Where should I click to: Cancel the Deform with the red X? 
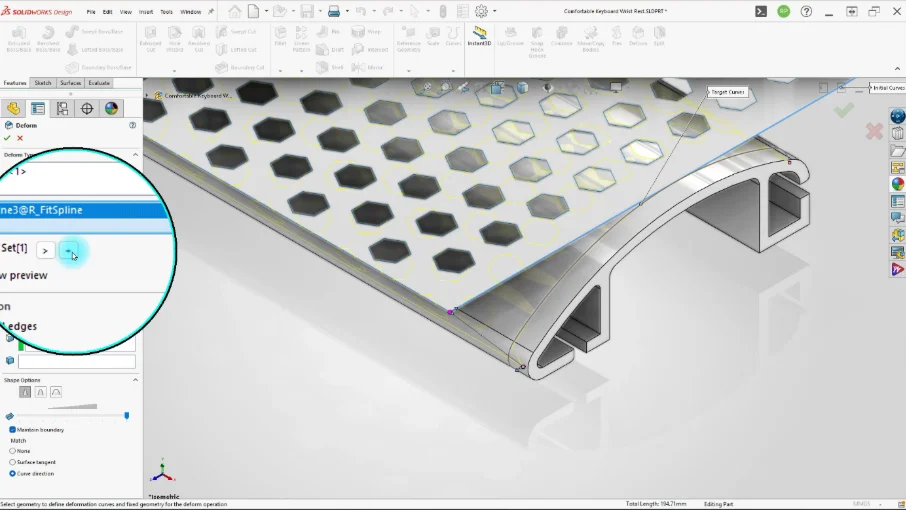coord(20,138)
